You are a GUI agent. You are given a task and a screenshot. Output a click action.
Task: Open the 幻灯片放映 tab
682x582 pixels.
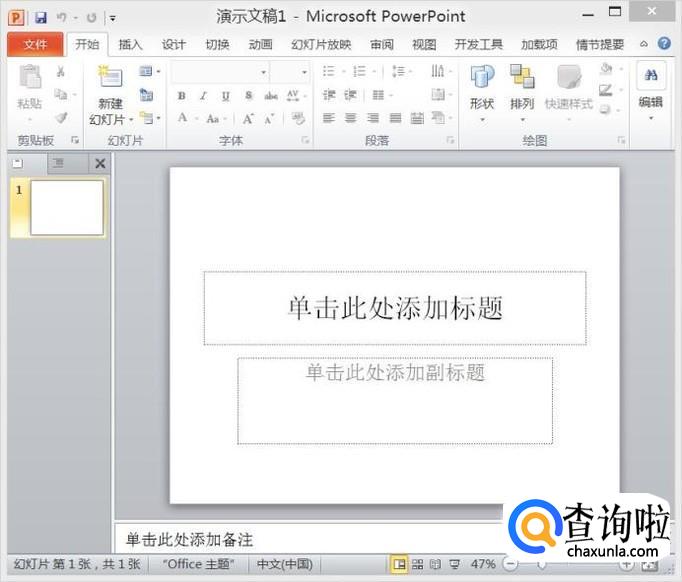tap(321, 44)
